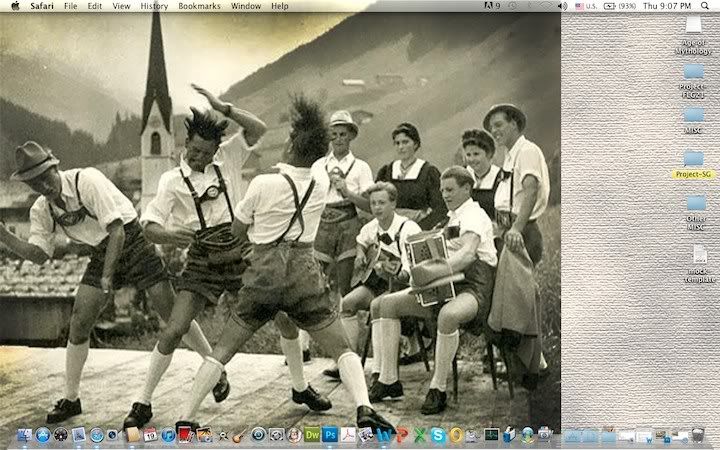The height and width of the screenshot is (450, 720).
Task: Open Adobe Acrobat PDF icon
Action: tap(348, 434)
